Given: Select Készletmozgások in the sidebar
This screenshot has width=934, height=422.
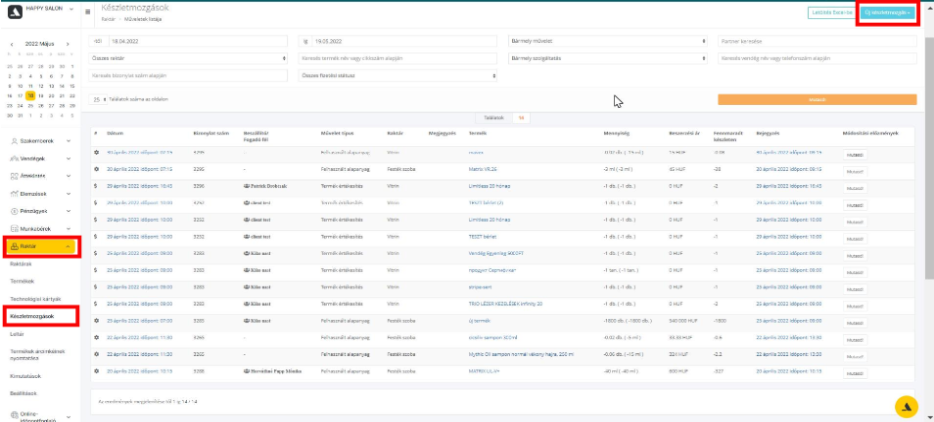Looking at the screenshot, I should coord(33,316).
